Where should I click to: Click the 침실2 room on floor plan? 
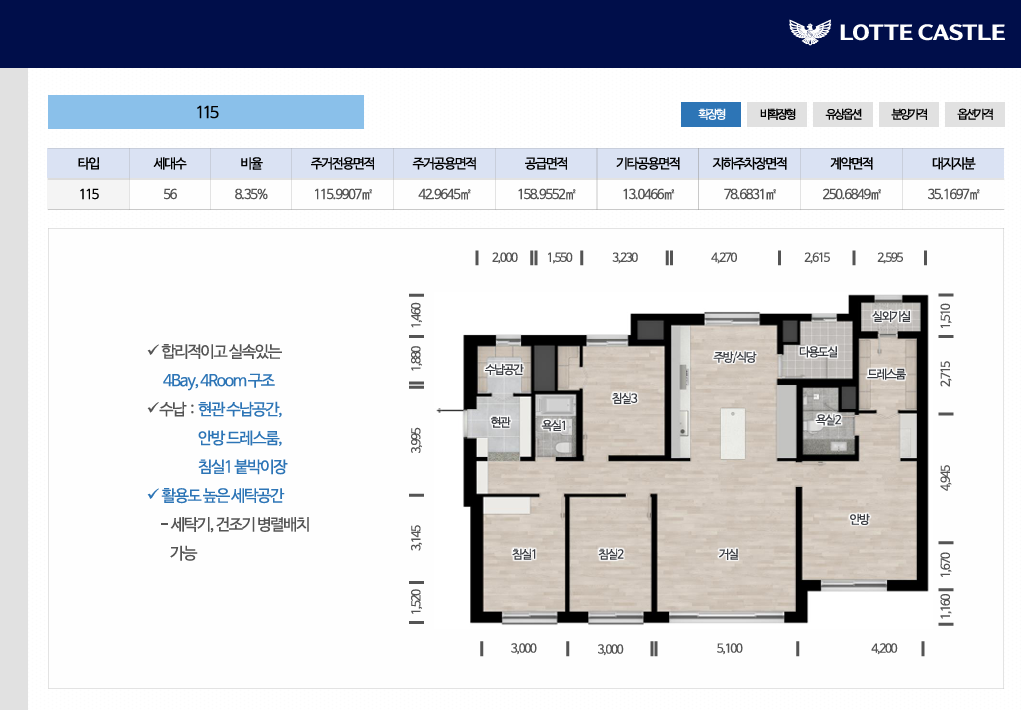point(611,554)
